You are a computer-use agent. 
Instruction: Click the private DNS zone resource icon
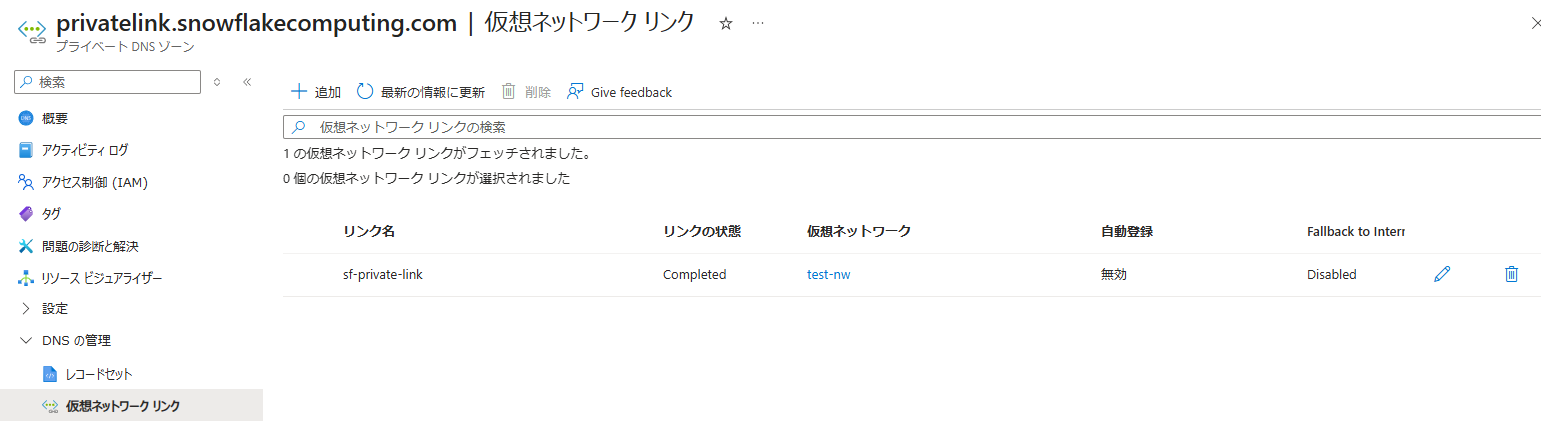point(32,30)
